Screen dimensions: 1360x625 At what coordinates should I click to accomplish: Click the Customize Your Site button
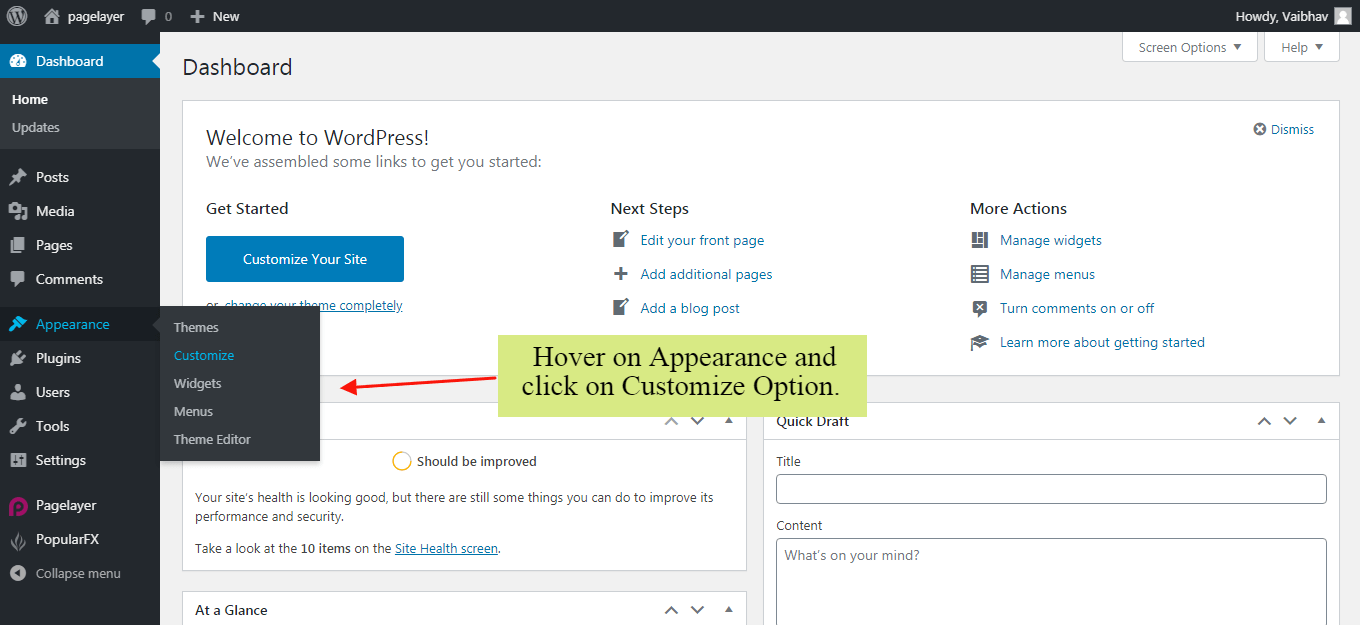point(305,259)
